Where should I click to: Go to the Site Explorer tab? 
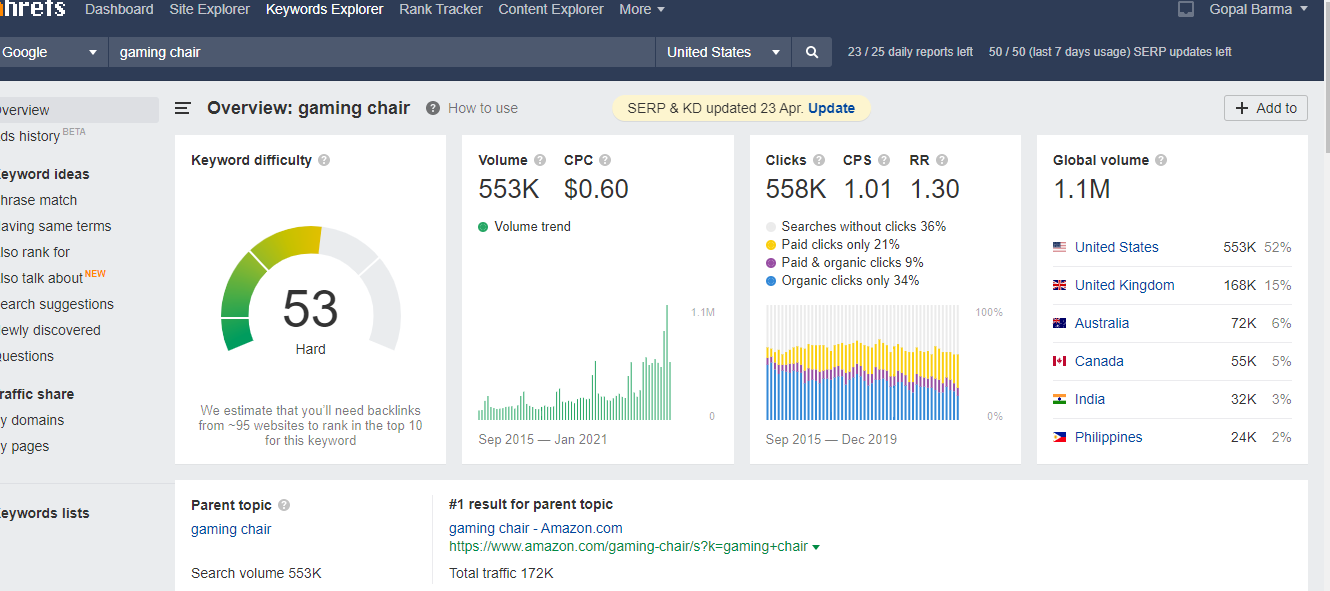coord(210,9)
